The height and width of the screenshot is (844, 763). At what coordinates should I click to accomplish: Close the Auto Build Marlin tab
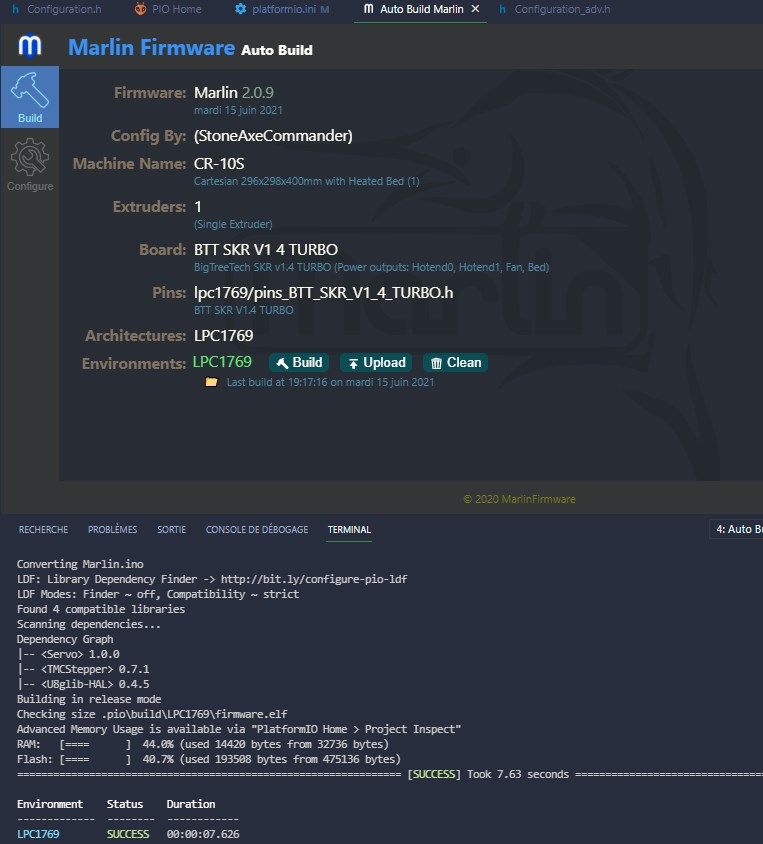(475, 9)
